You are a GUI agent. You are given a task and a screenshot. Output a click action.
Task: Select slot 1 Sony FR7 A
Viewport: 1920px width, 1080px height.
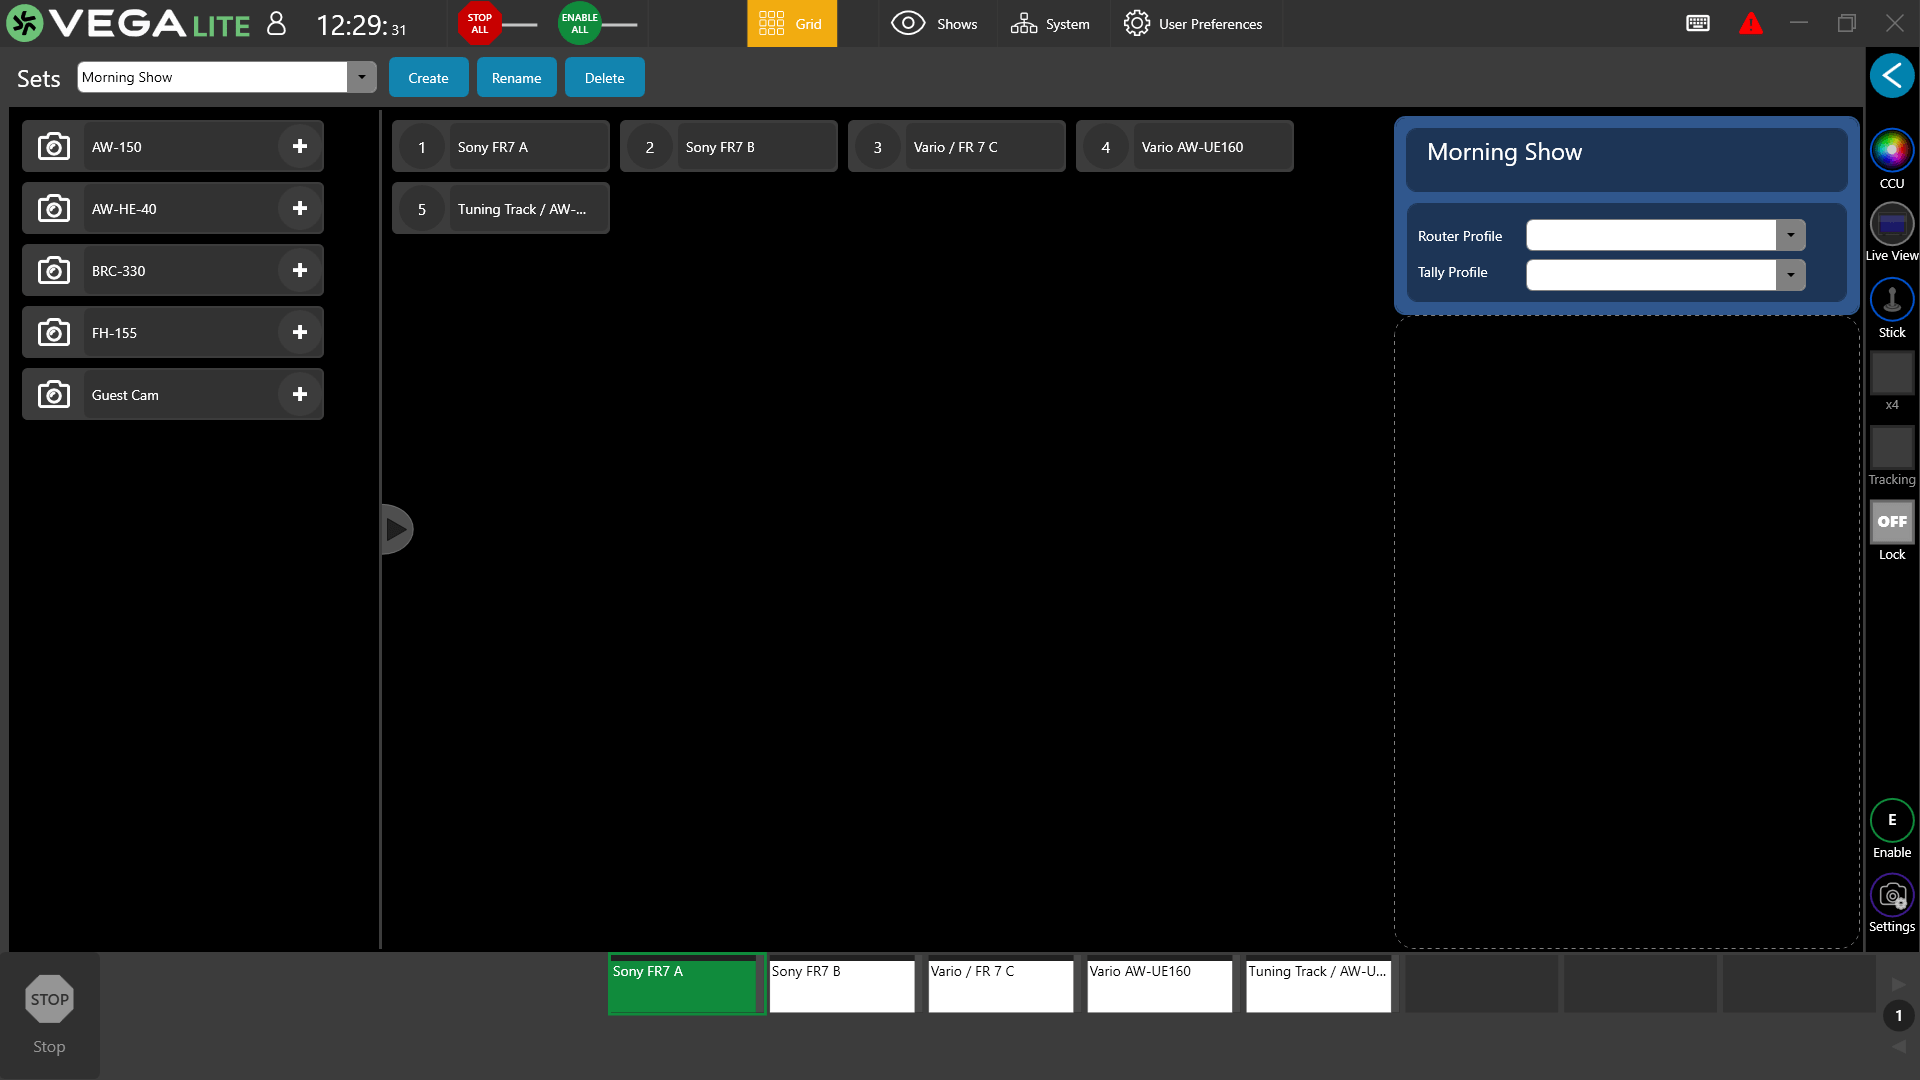click(x=501, y=146)
